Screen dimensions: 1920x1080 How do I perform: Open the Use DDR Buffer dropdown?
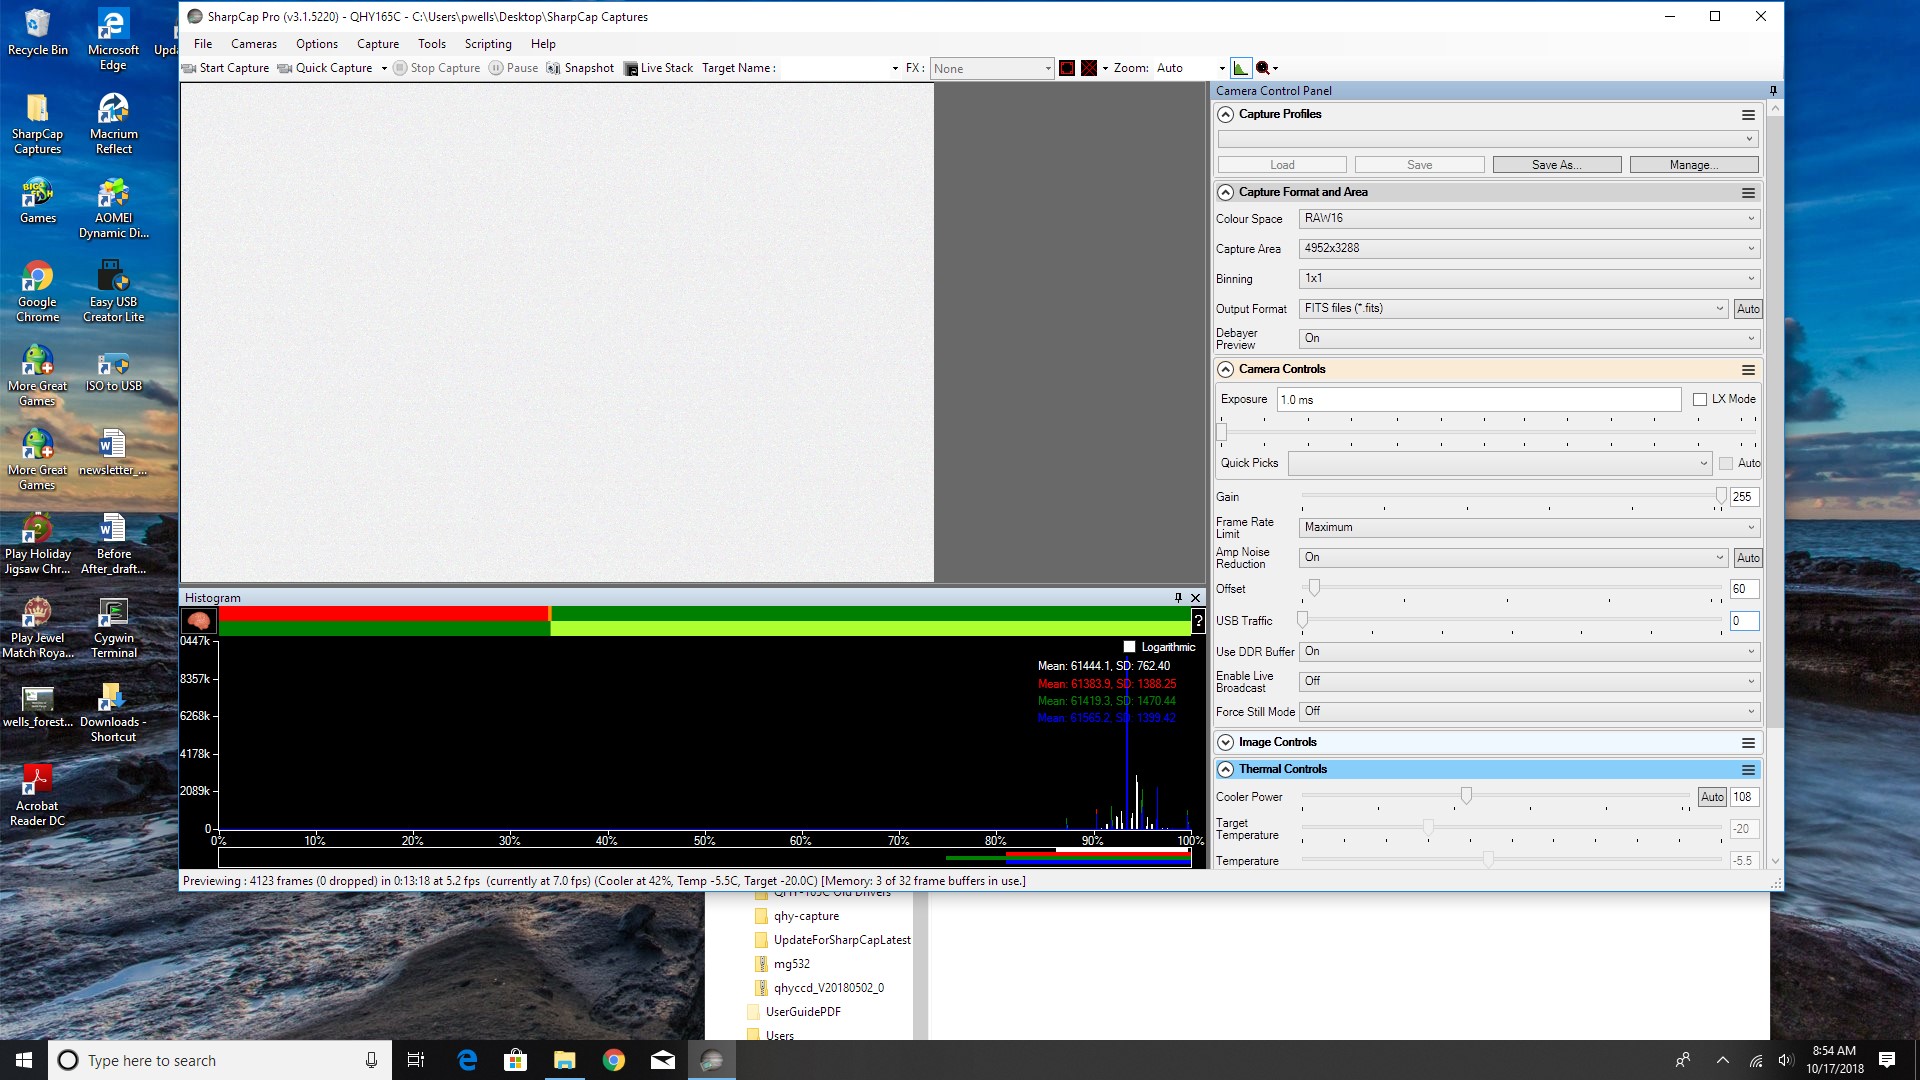click(x=1529, y=651)
